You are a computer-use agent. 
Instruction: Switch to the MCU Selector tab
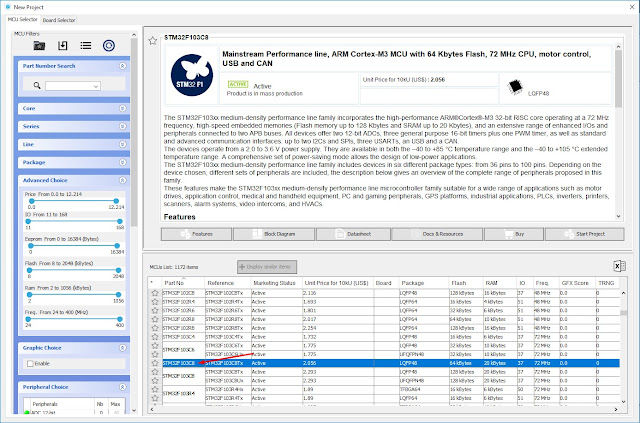pyautogui.click(x=22, y=19)
